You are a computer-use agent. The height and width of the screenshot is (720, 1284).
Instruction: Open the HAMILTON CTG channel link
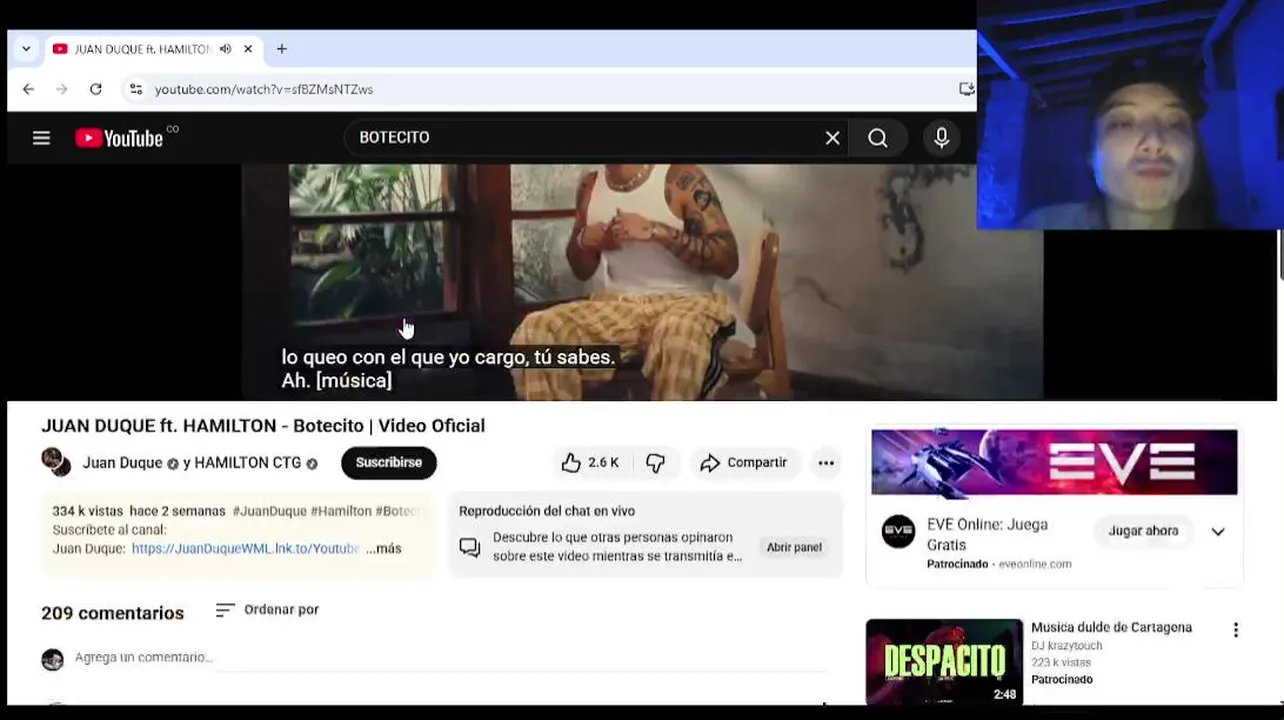pos(247,463)
